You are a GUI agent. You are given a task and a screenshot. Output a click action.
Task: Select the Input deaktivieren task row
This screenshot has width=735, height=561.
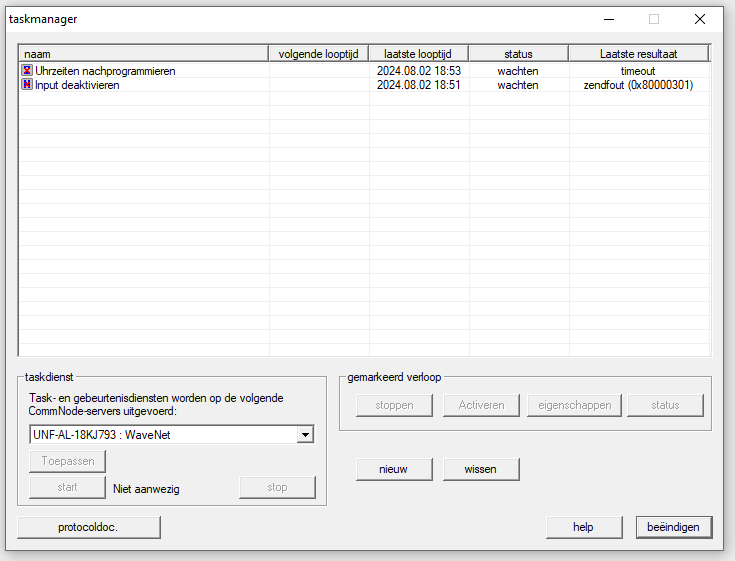tap(77, 85)
